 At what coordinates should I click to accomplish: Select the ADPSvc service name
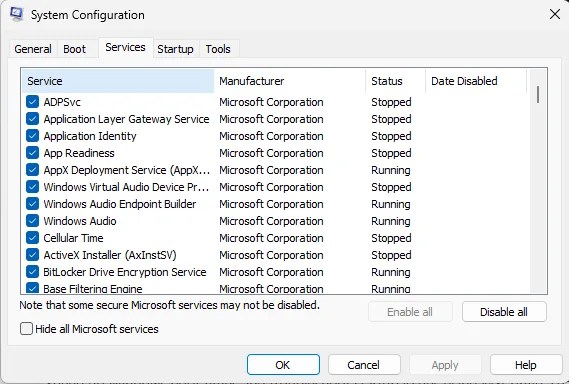click(62, 102)
